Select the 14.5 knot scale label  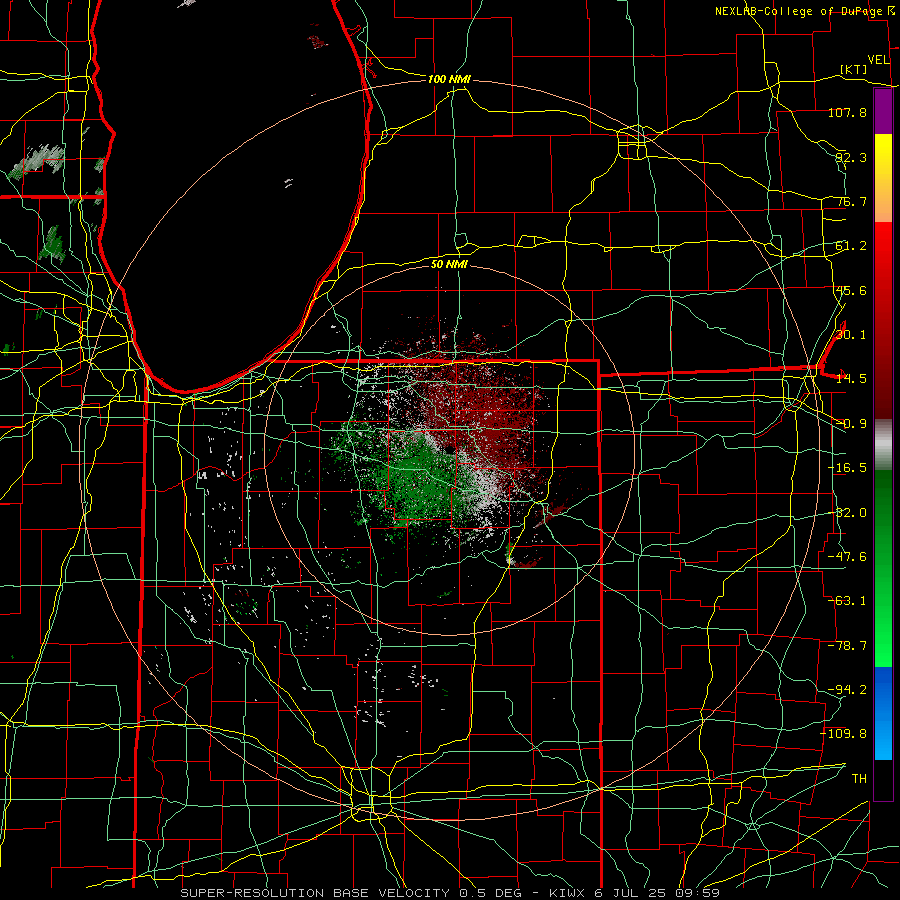851,379
